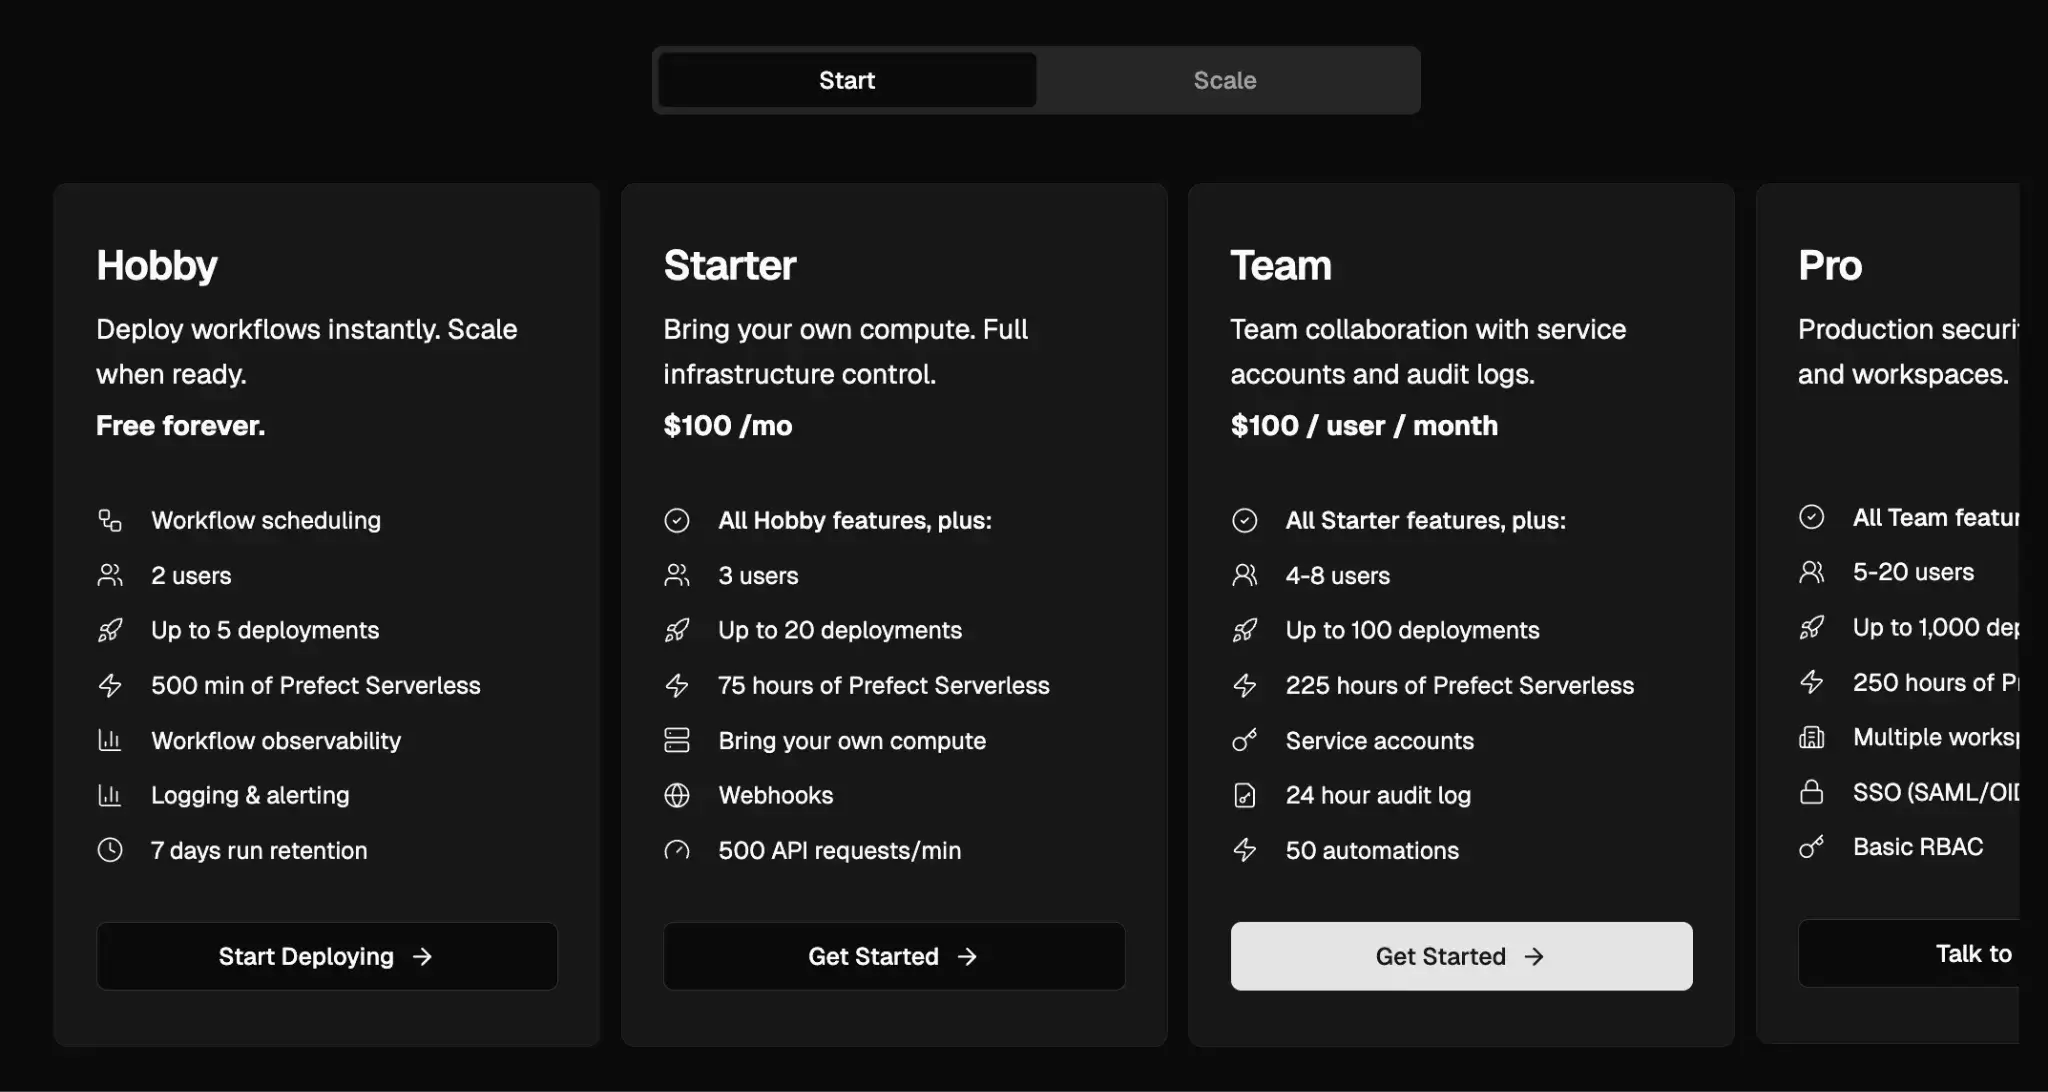Click Get Started on Starter plan

[x=893, y=956]
